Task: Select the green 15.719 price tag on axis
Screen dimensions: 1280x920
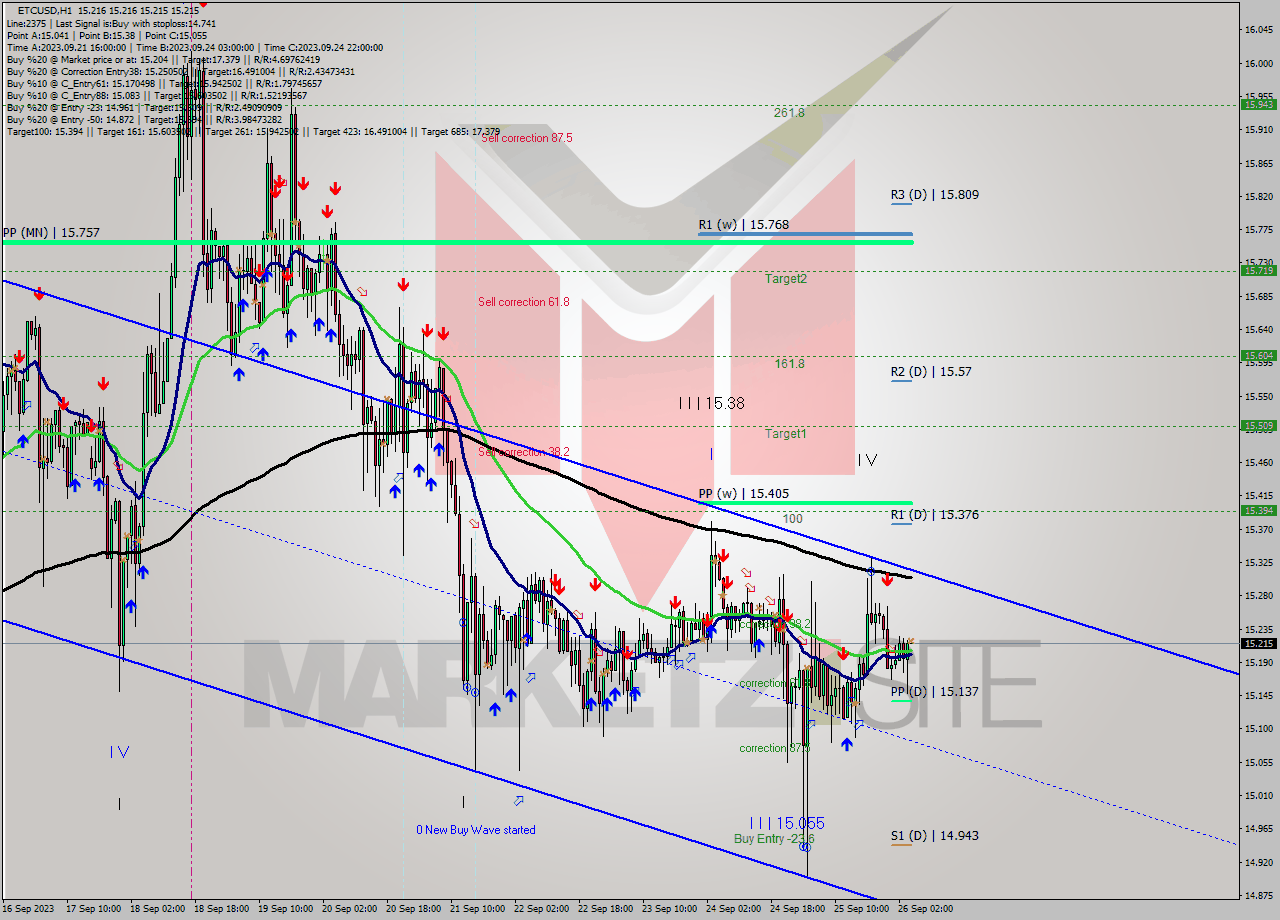Action: click(x=1259, y=270)
